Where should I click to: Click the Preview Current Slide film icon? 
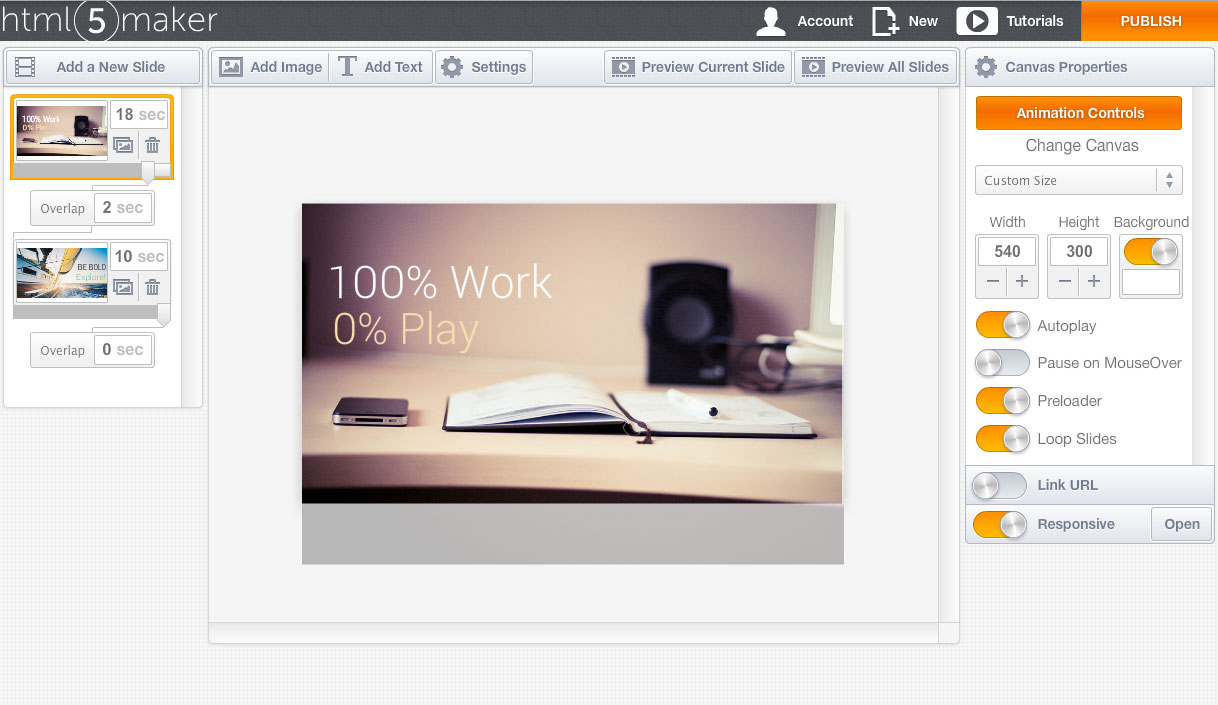pyautogui.click(x=623, y=67)
